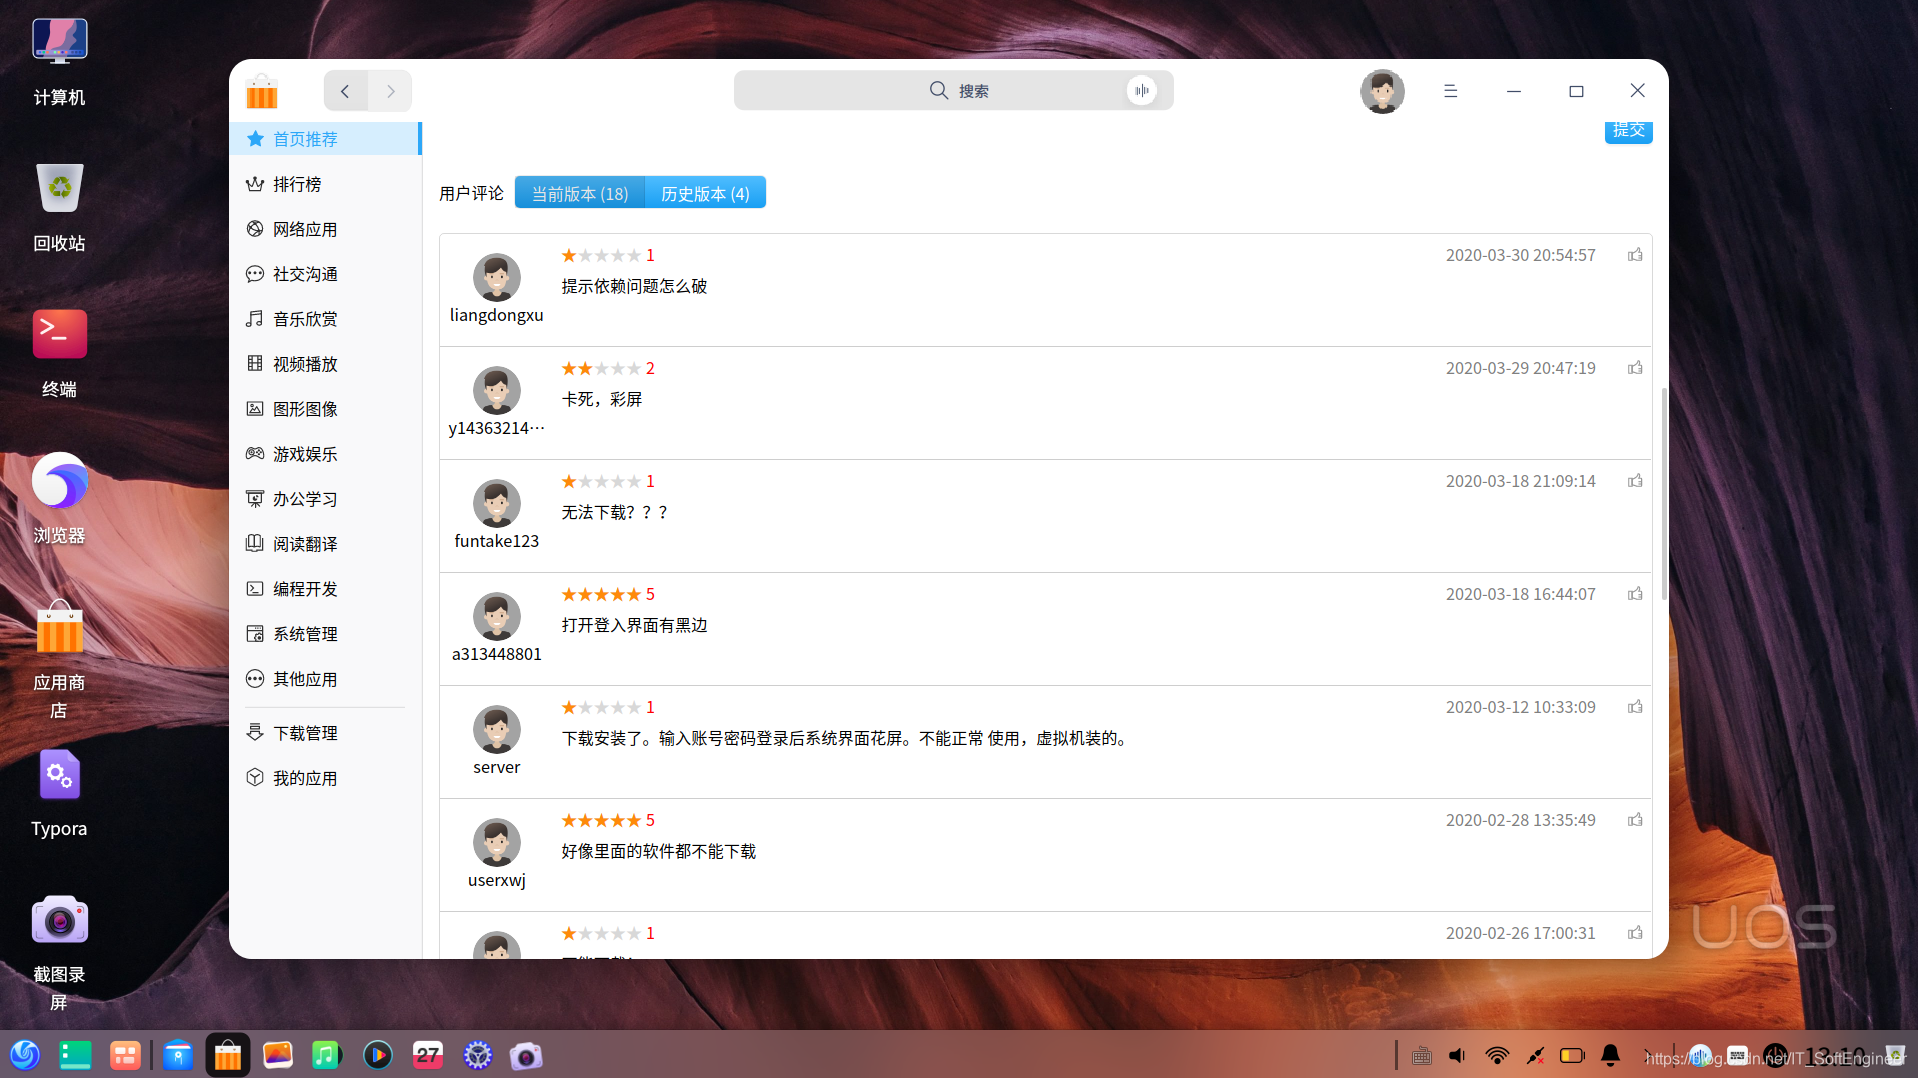Screen dimensions: 1918x1078
Task: Click the battery tray icon
Action: point(1572,1055)
